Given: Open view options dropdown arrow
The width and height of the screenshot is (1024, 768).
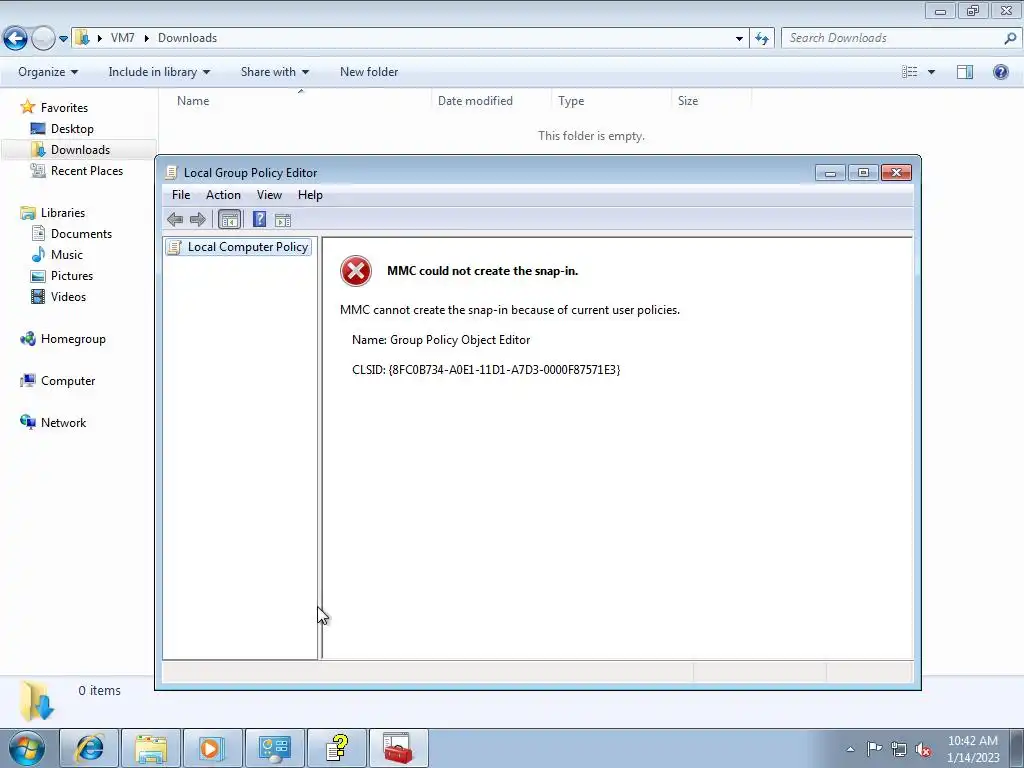Looking at the screenshot, I should (931, 72).
